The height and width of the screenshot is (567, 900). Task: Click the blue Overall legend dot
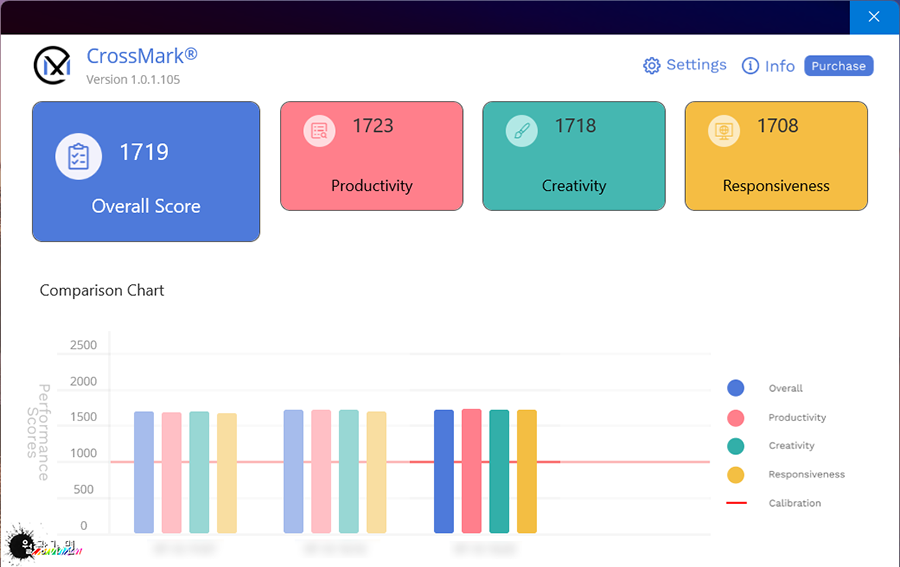(735, 388)
